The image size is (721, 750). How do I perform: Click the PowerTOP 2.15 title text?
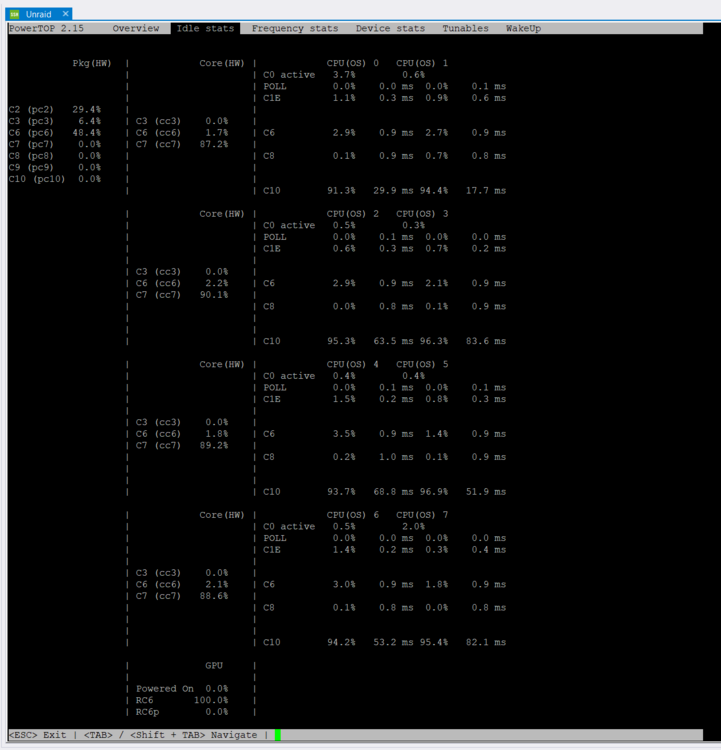click(46, 28)
